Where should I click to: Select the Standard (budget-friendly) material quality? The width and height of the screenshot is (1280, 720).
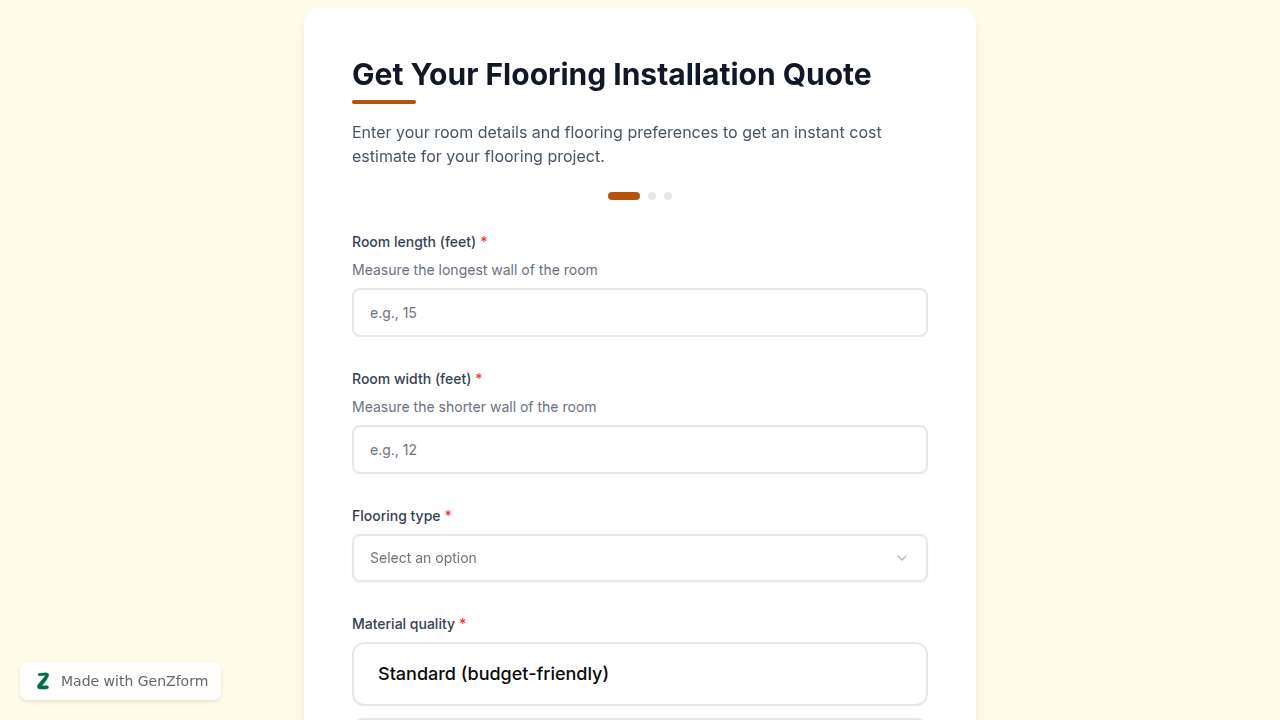[640, 674]
